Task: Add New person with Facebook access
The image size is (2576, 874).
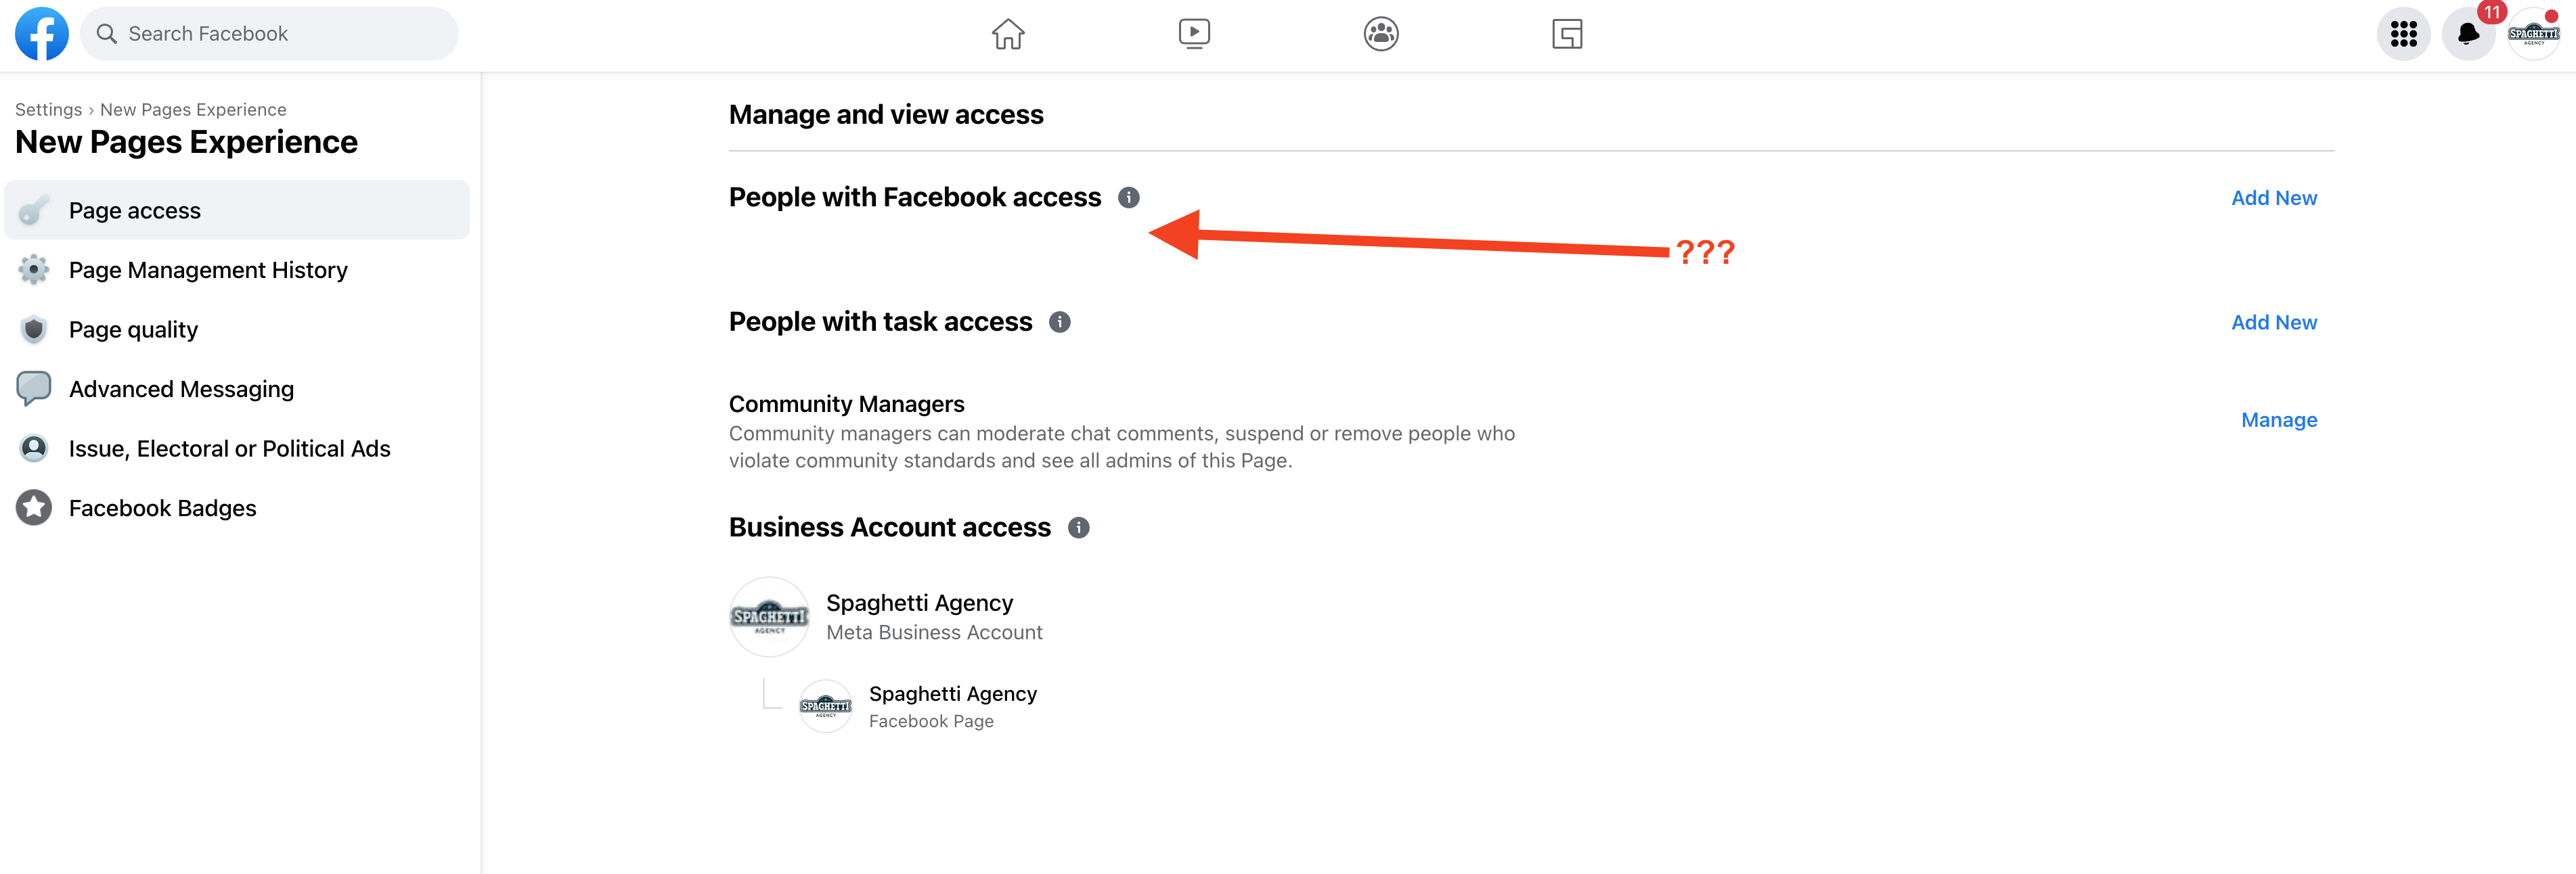Action: [2273, 198]
